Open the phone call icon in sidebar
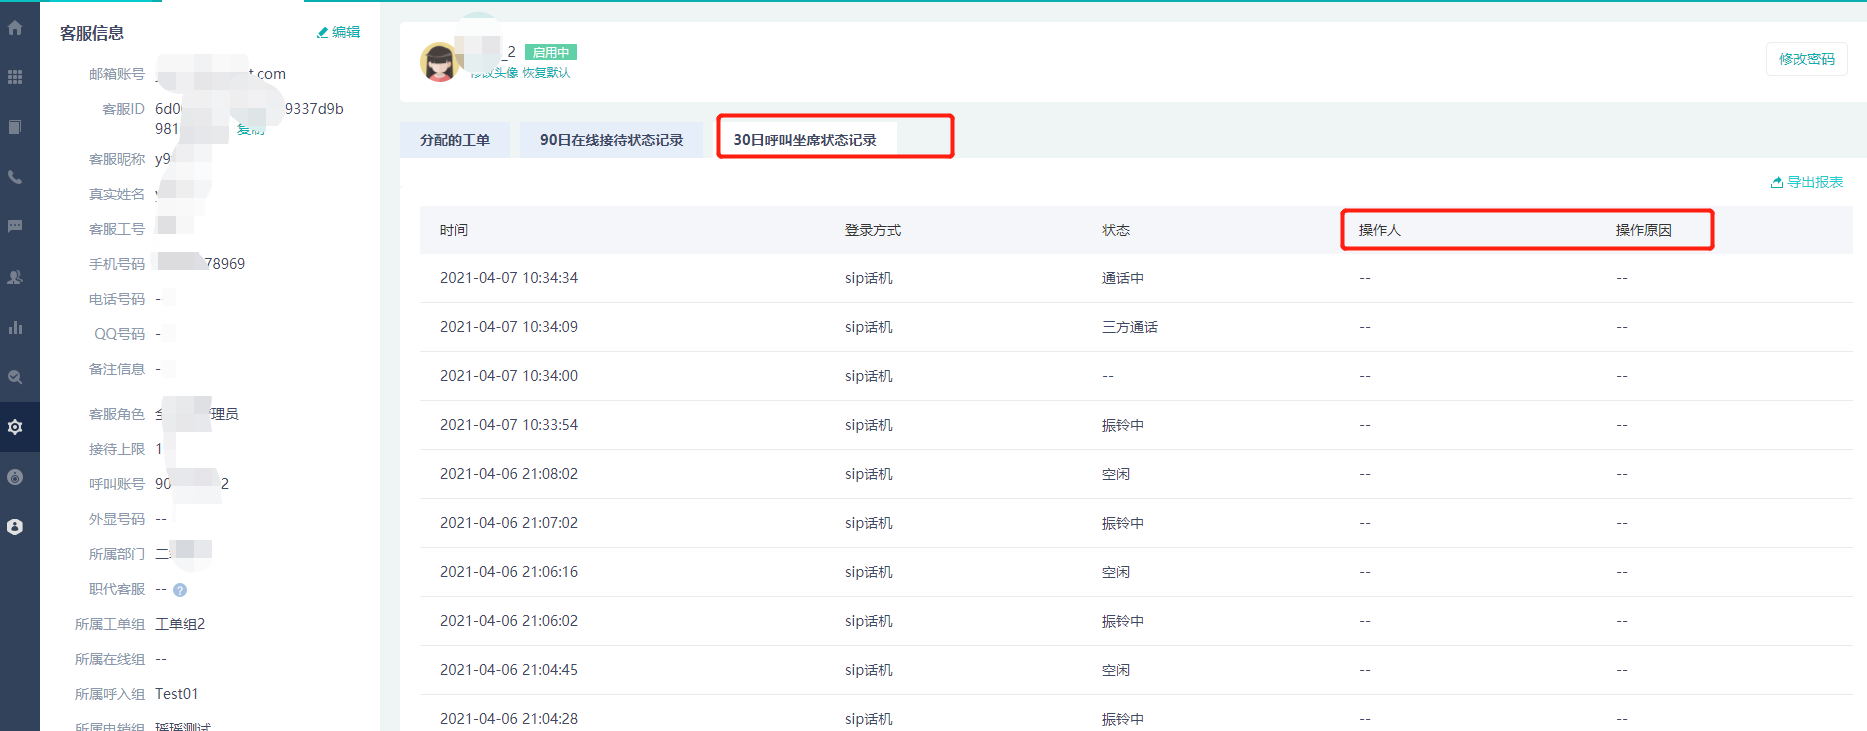The width and height of the screenshot is (1867, 731). tap(15, 177)
